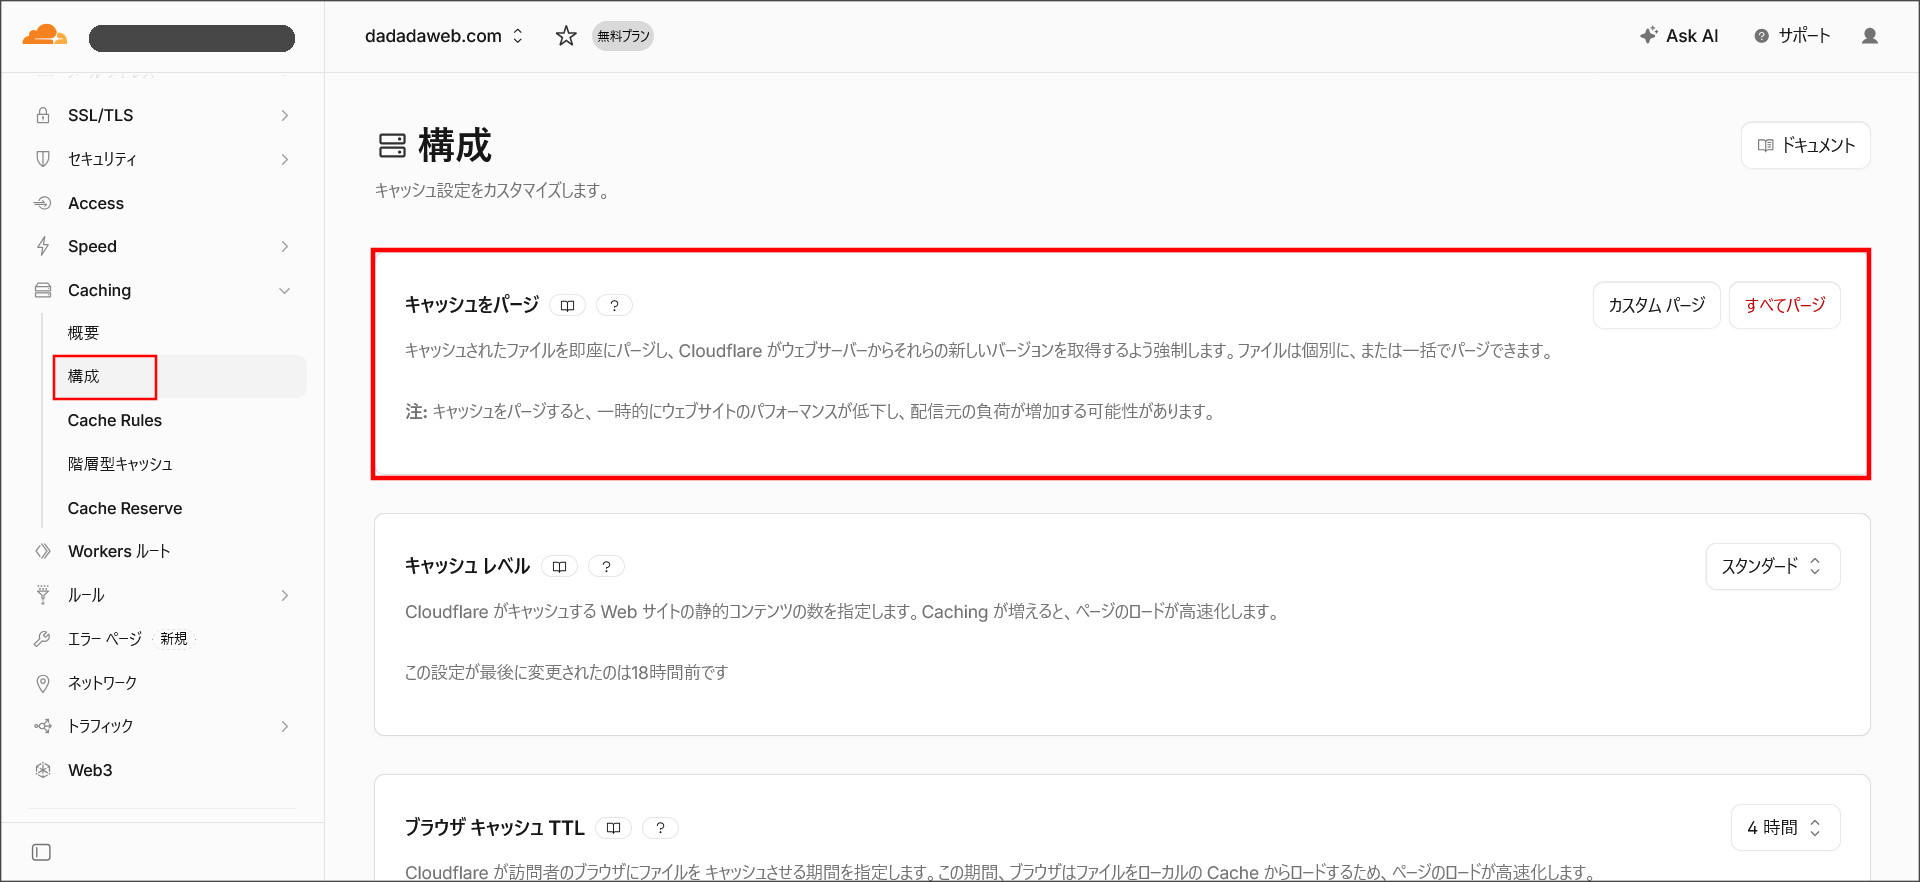This screenshot has height=882, width=1920.
Task: Open the Ask AI assistant
Action: pyautogui.click(x=1679, y=36)
